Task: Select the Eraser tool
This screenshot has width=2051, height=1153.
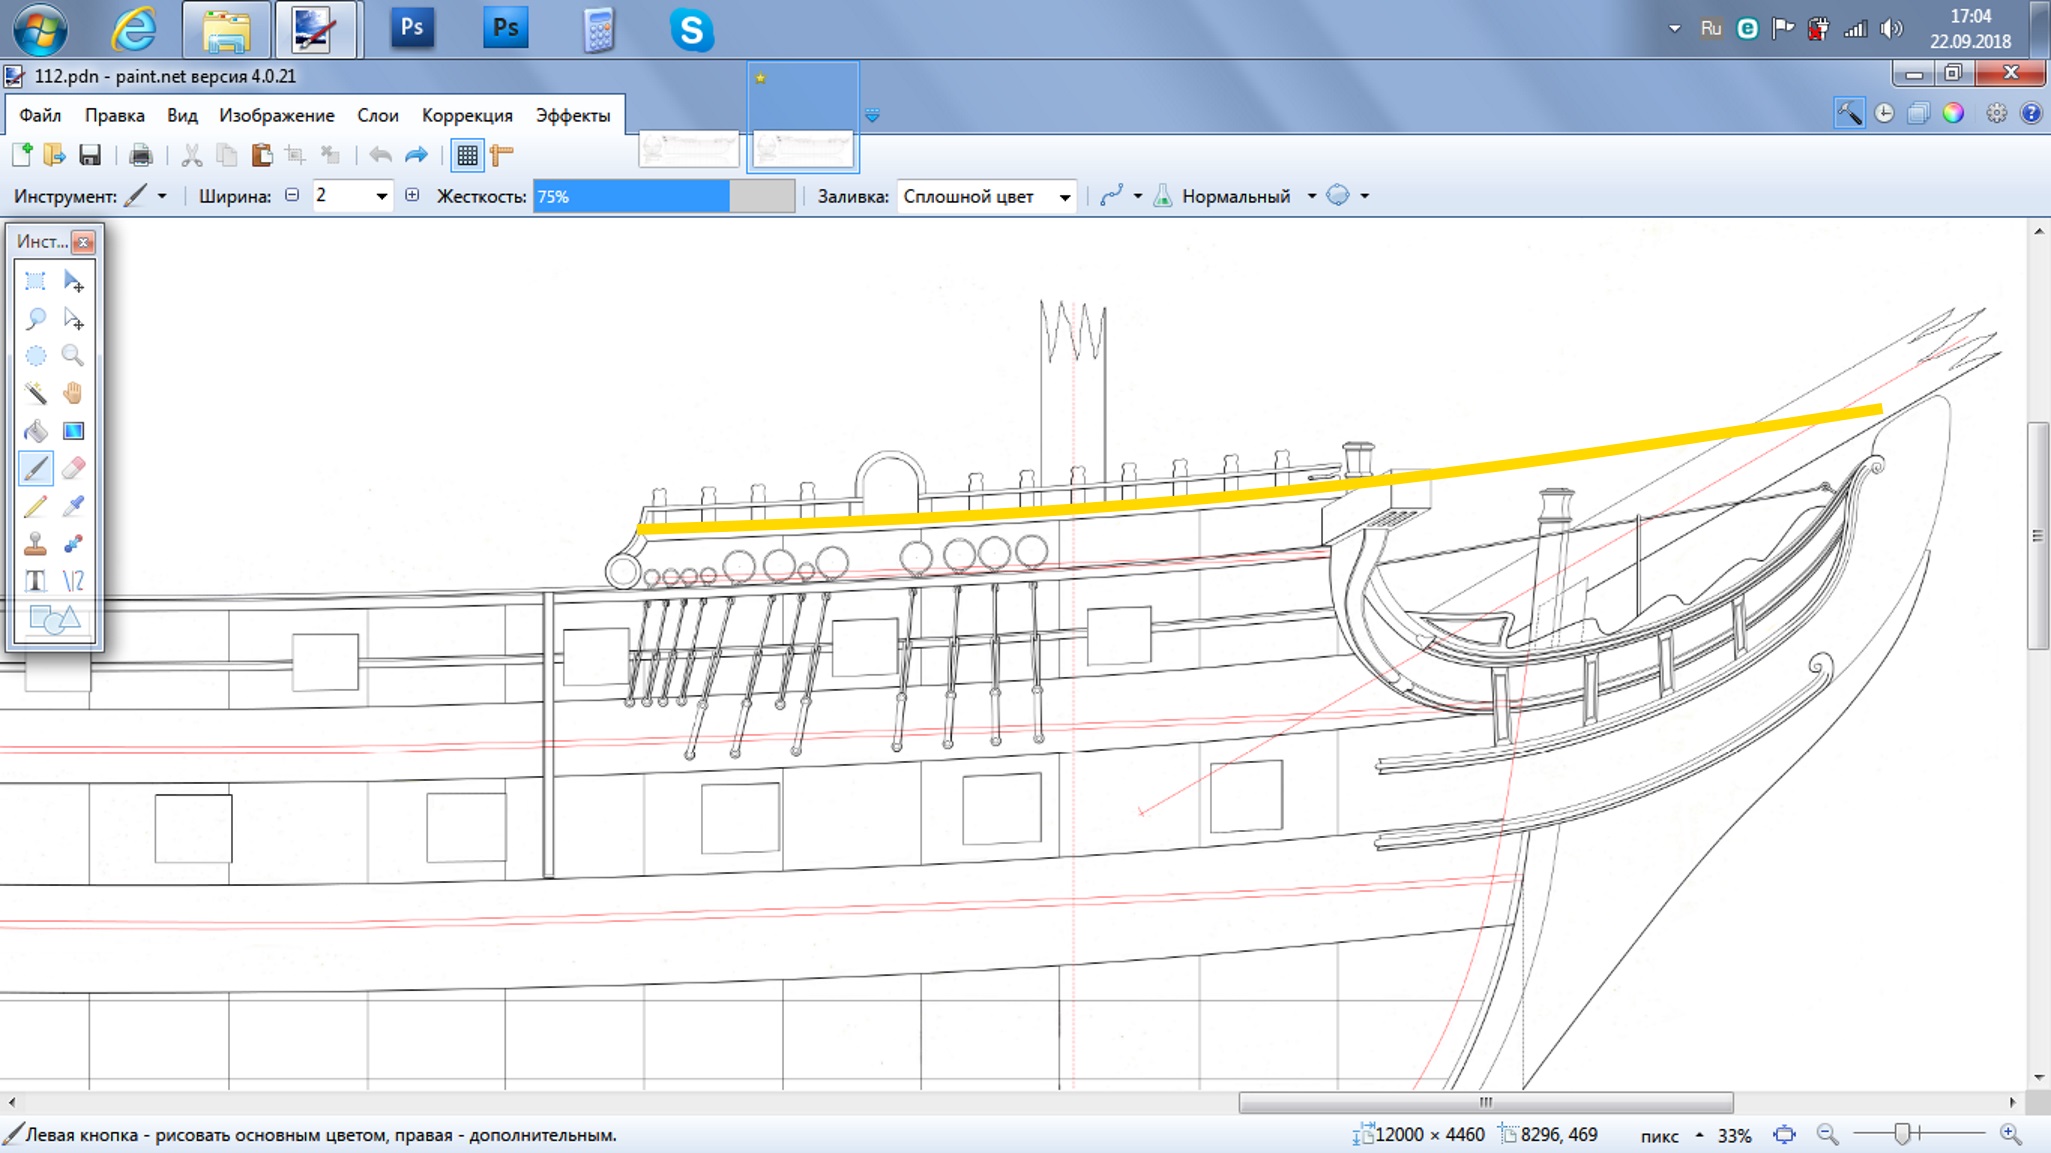Action: (x=73, y=468)
